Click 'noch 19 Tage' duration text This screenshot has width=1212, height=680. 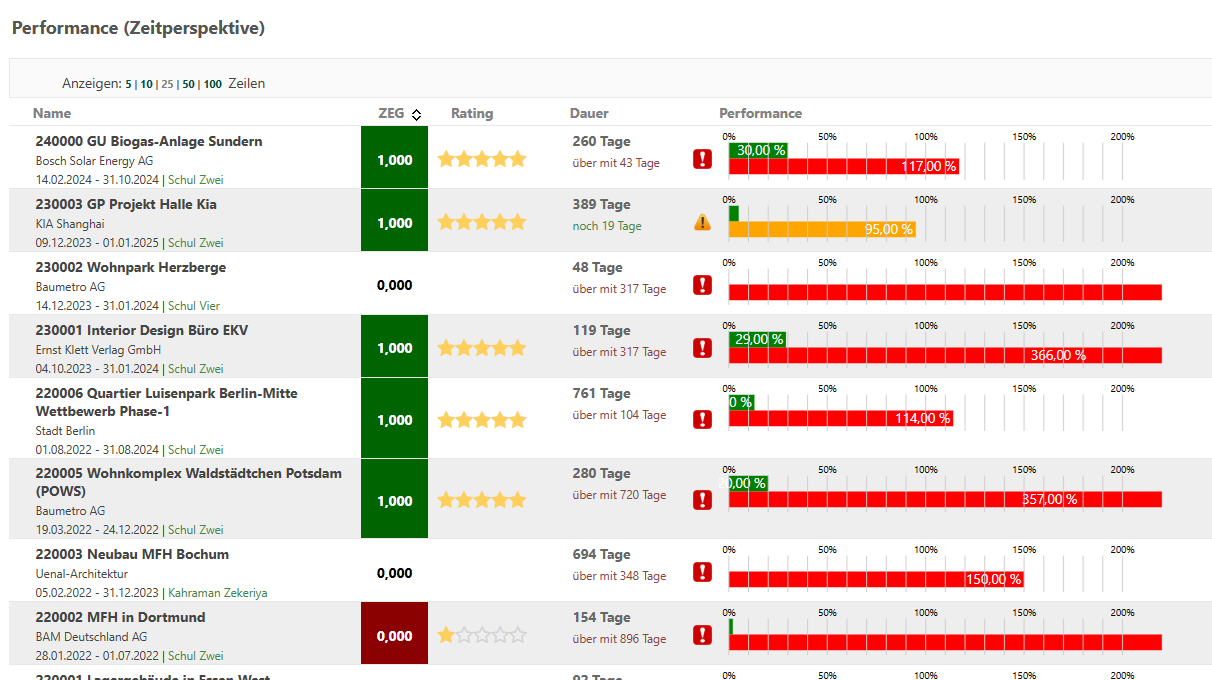[607, 226]
